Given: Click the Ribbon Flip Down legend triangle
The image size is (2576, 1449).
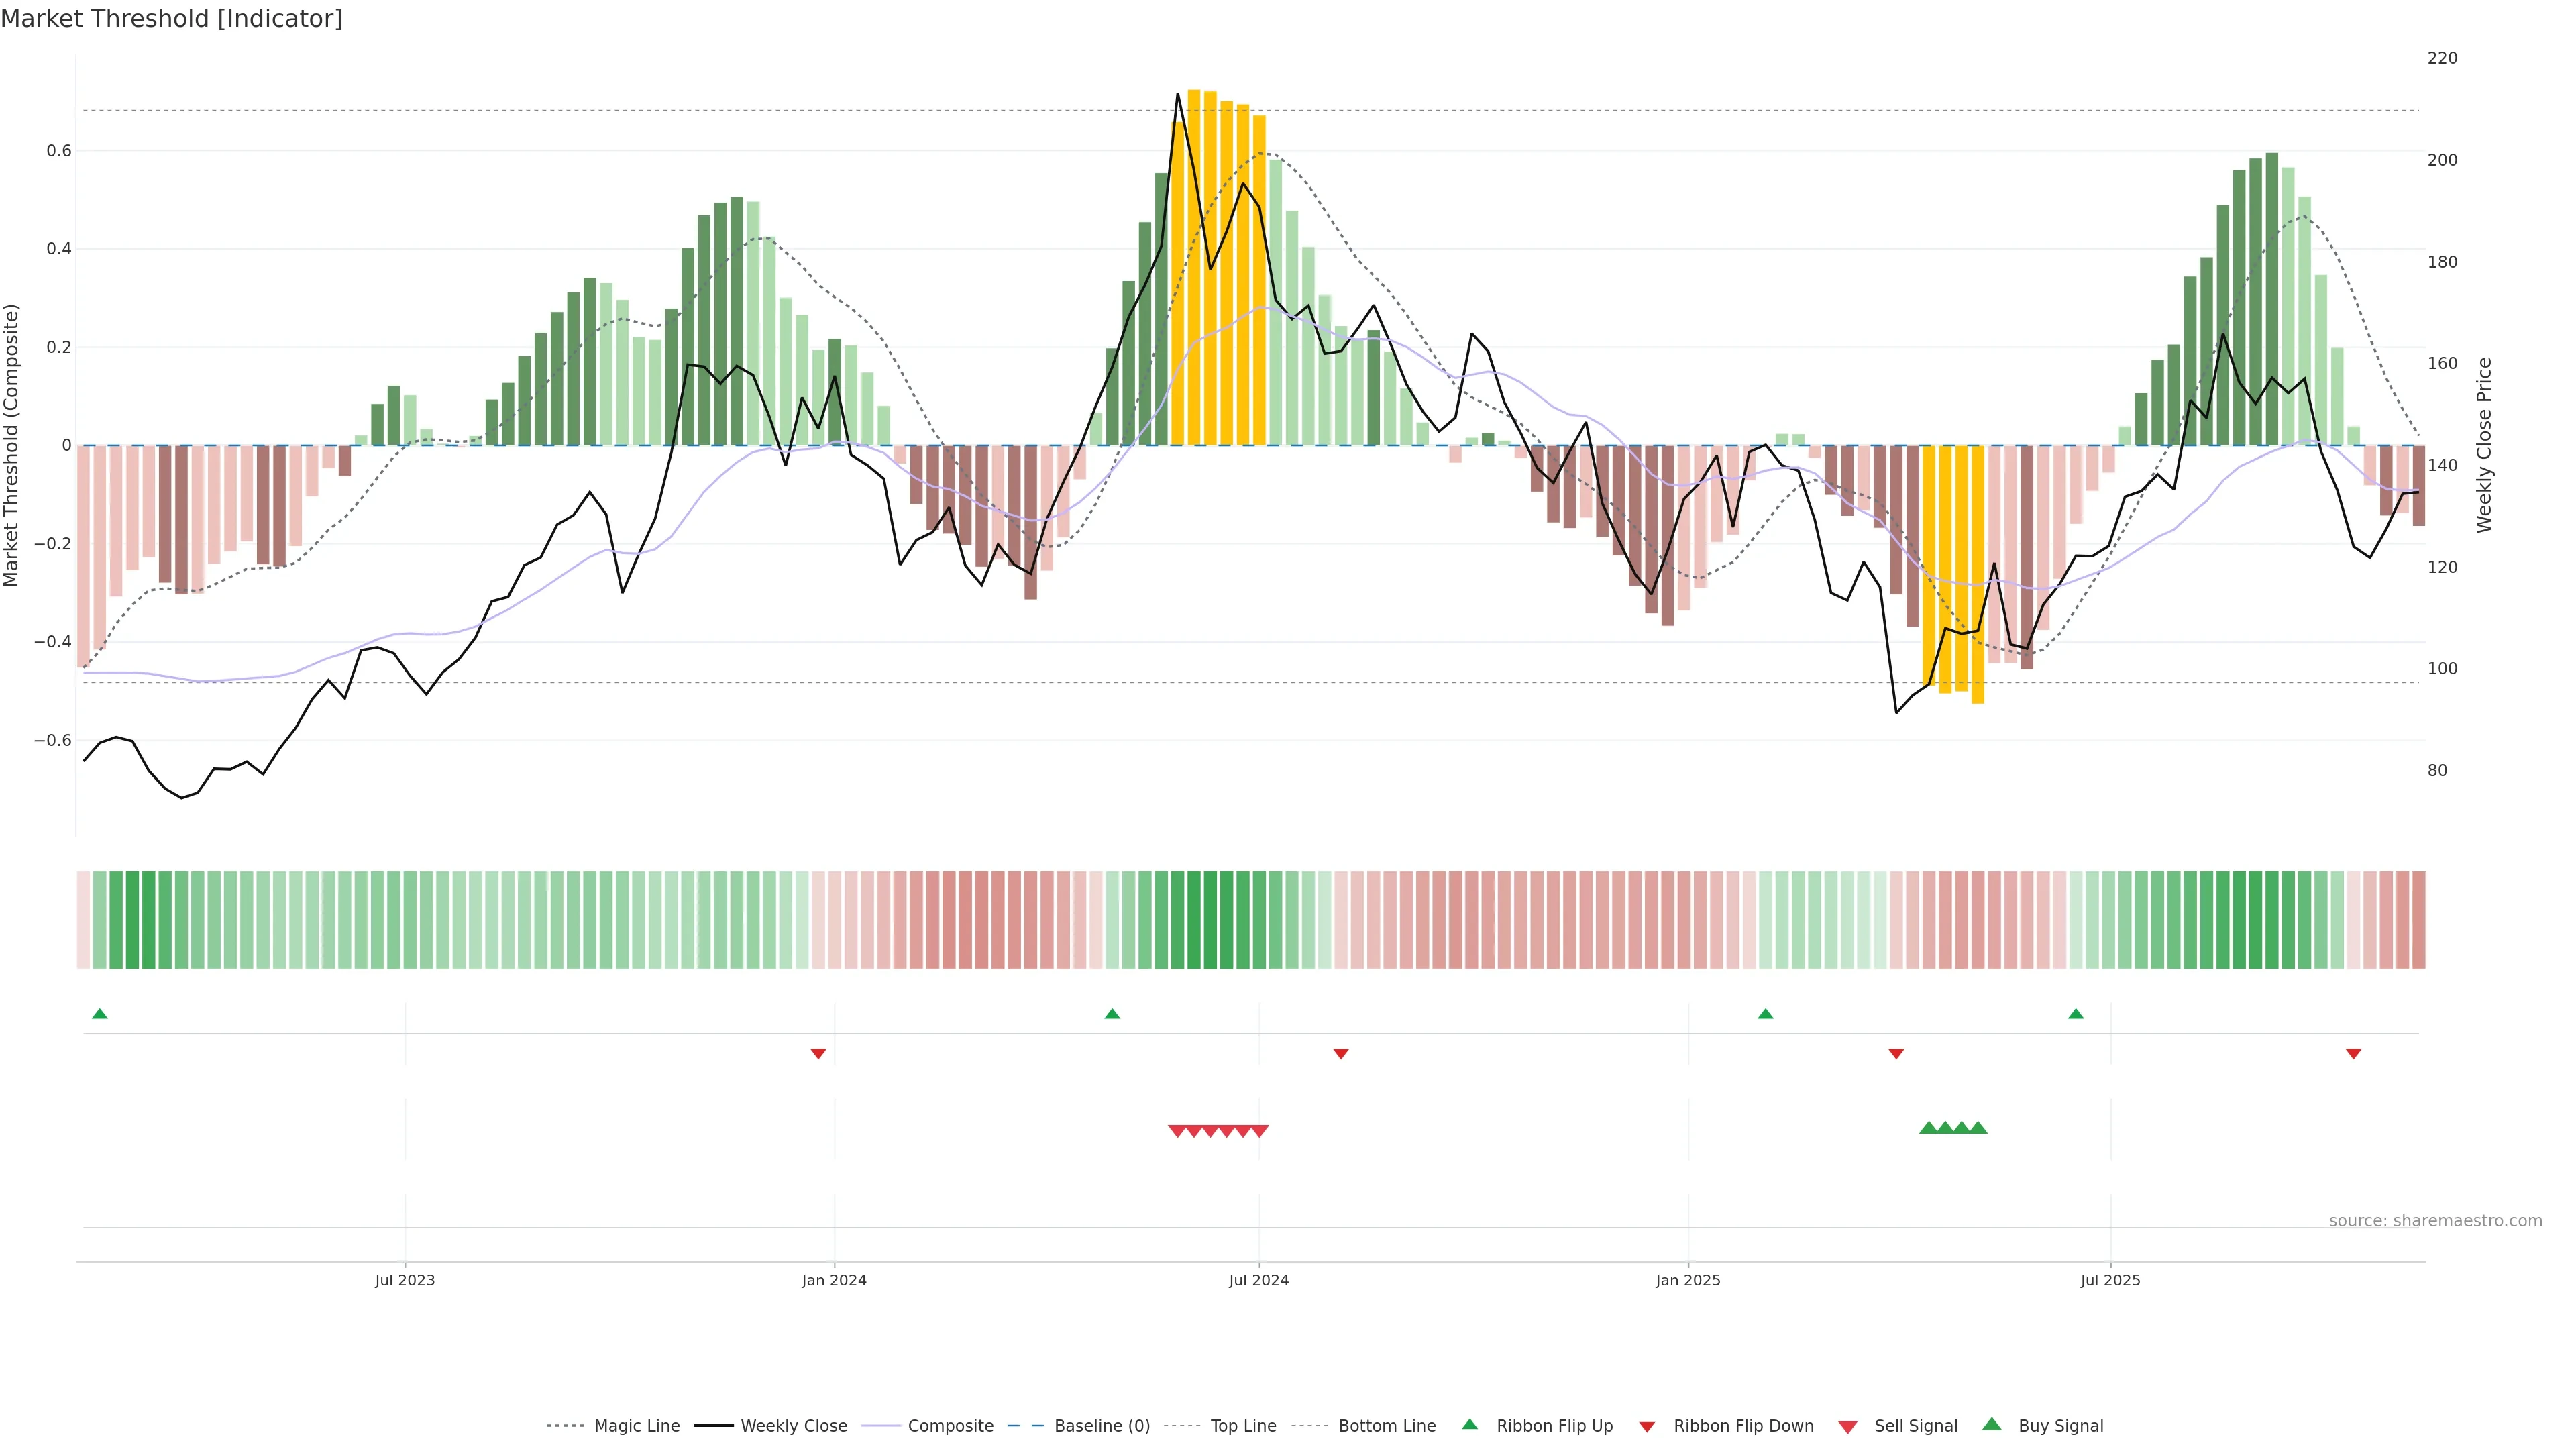Looking at the screenshot, I should click(1647, 1427).
